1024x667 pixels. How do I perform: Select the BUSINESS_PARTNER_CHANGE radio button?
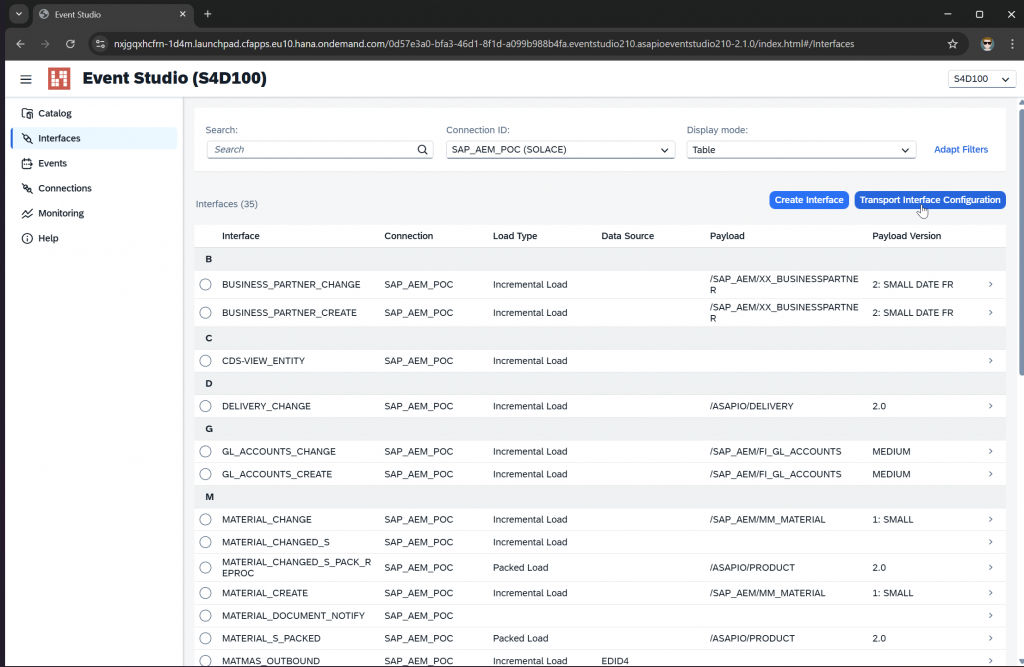pyautogui.click(x=206, y=285)
